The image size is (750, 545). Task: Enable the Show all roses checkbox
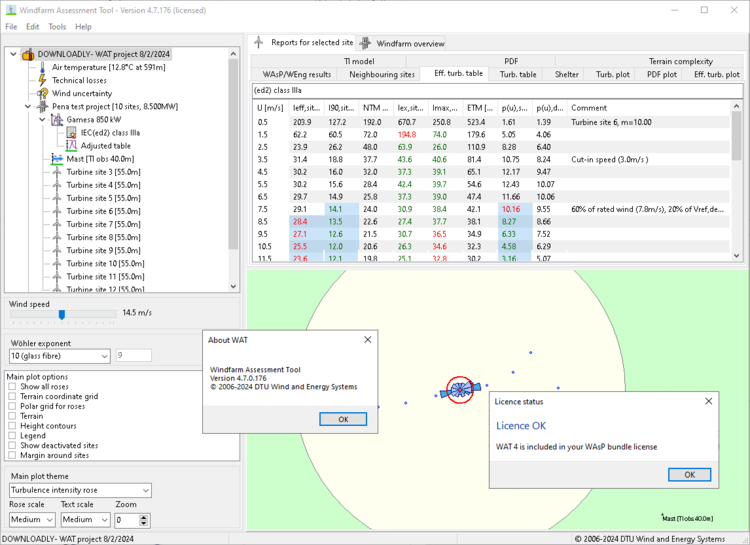12,386
